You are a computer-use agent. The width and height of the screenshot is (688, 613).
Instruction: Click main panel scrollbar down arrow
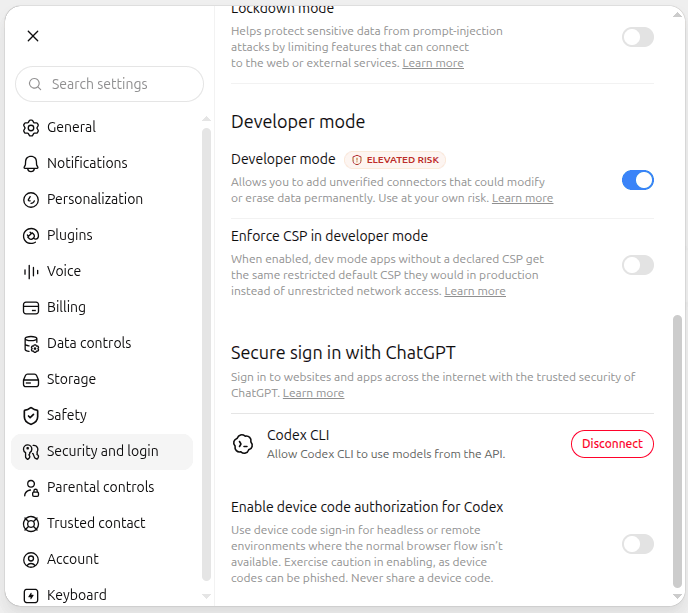[677, 596]
